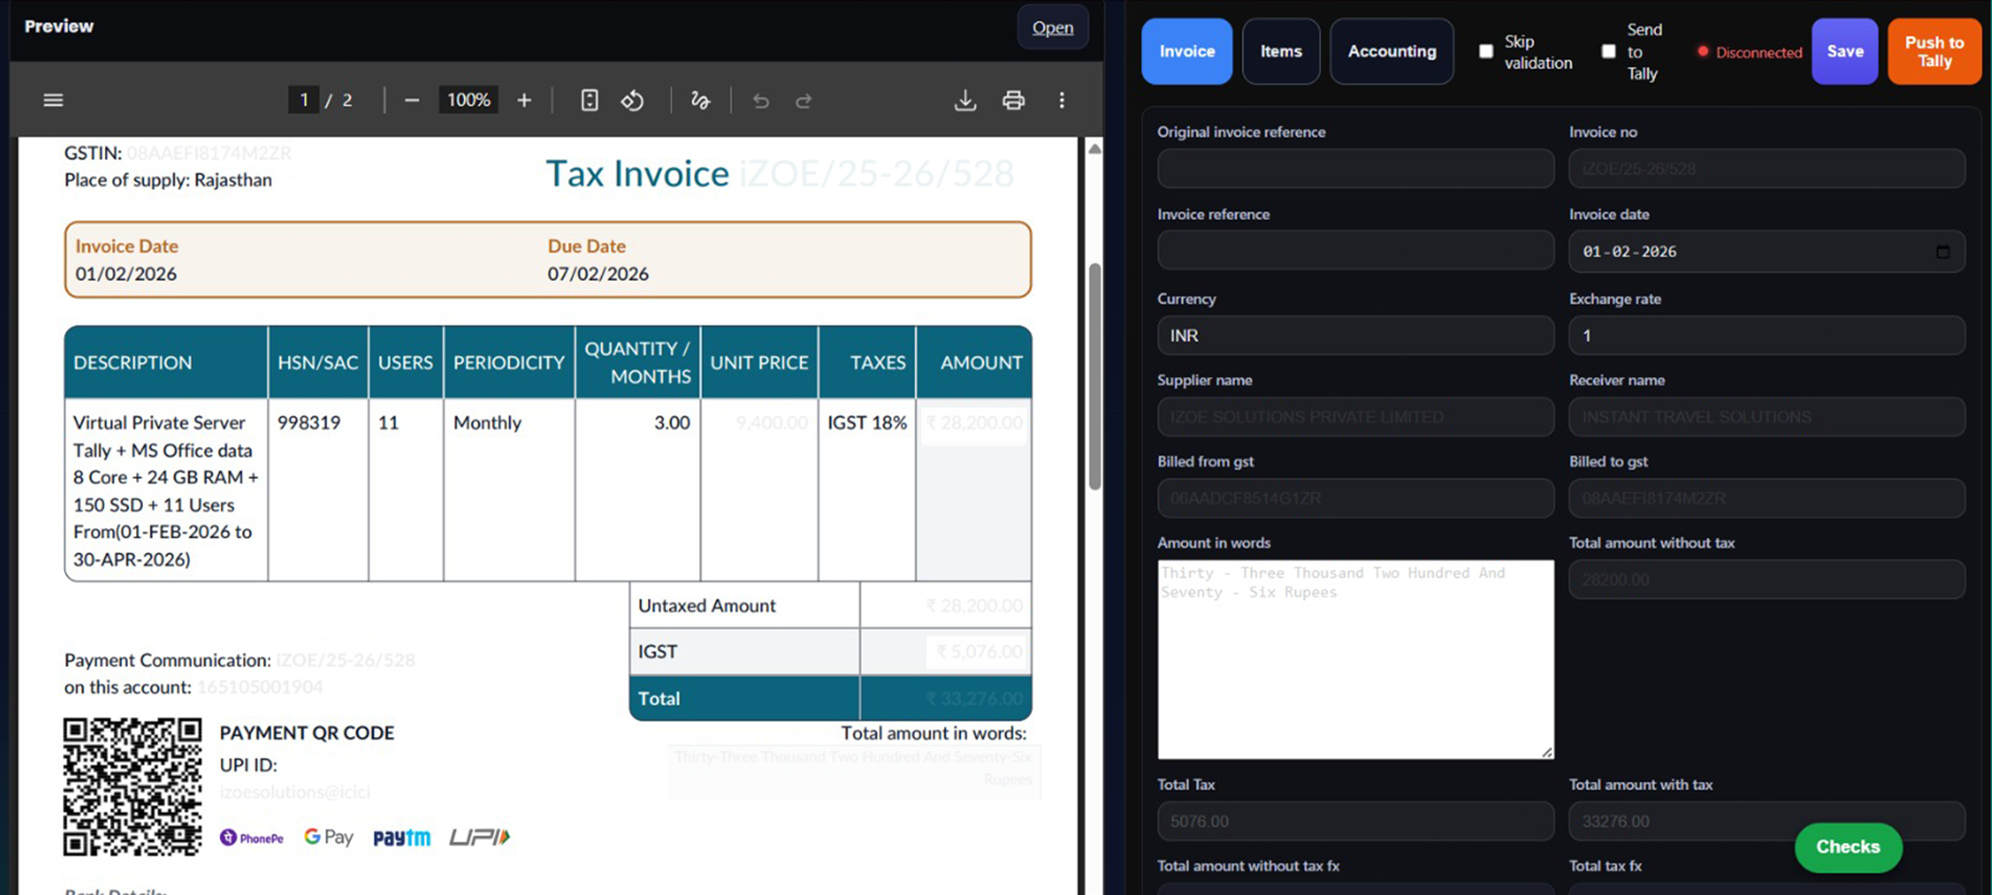
Task: Click the PhonePe logo
Action: [252, 838]
